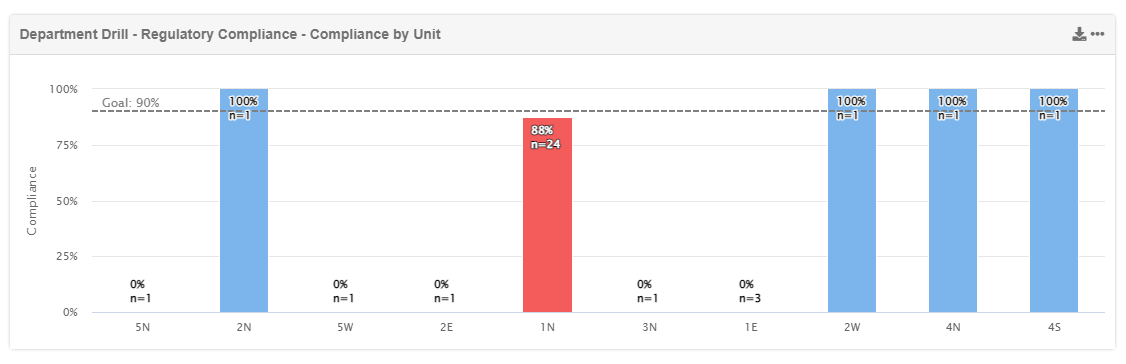Screen dimensions: 1126x364
Task: Click the chart title text
Action: click(230, 34)
